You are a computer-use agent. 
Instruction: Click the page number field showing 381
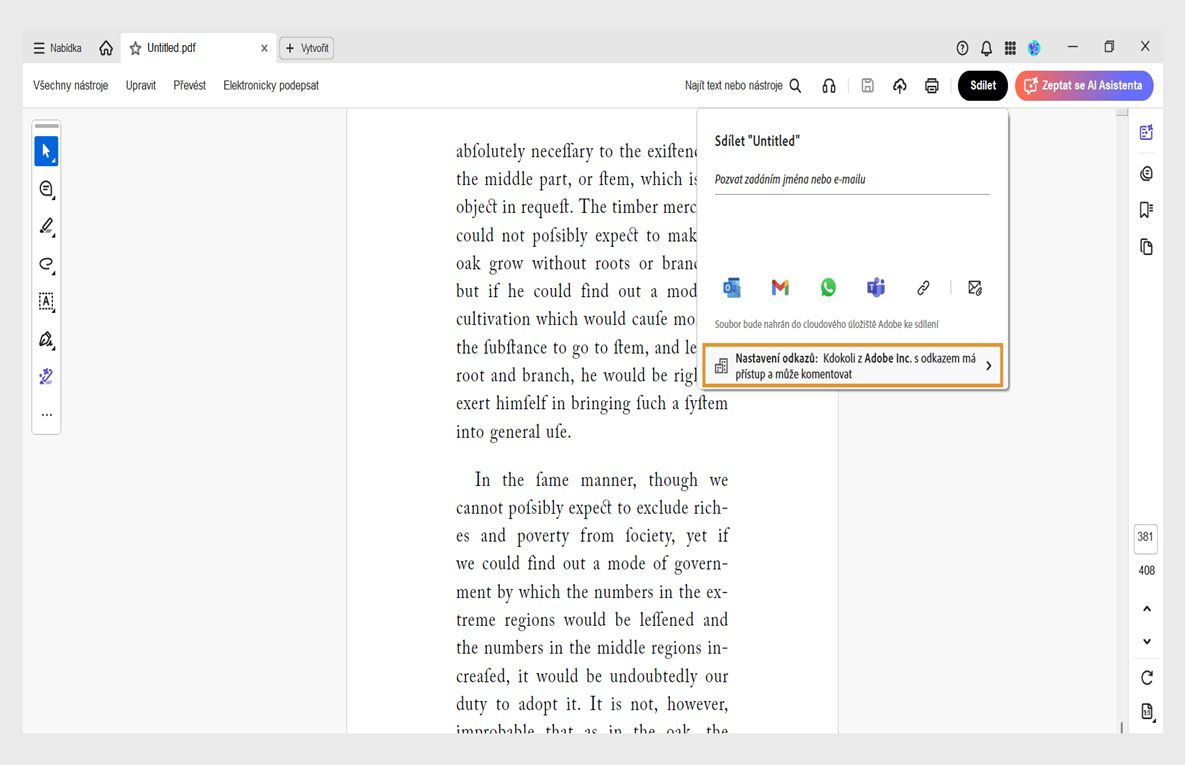(1145, 538)
